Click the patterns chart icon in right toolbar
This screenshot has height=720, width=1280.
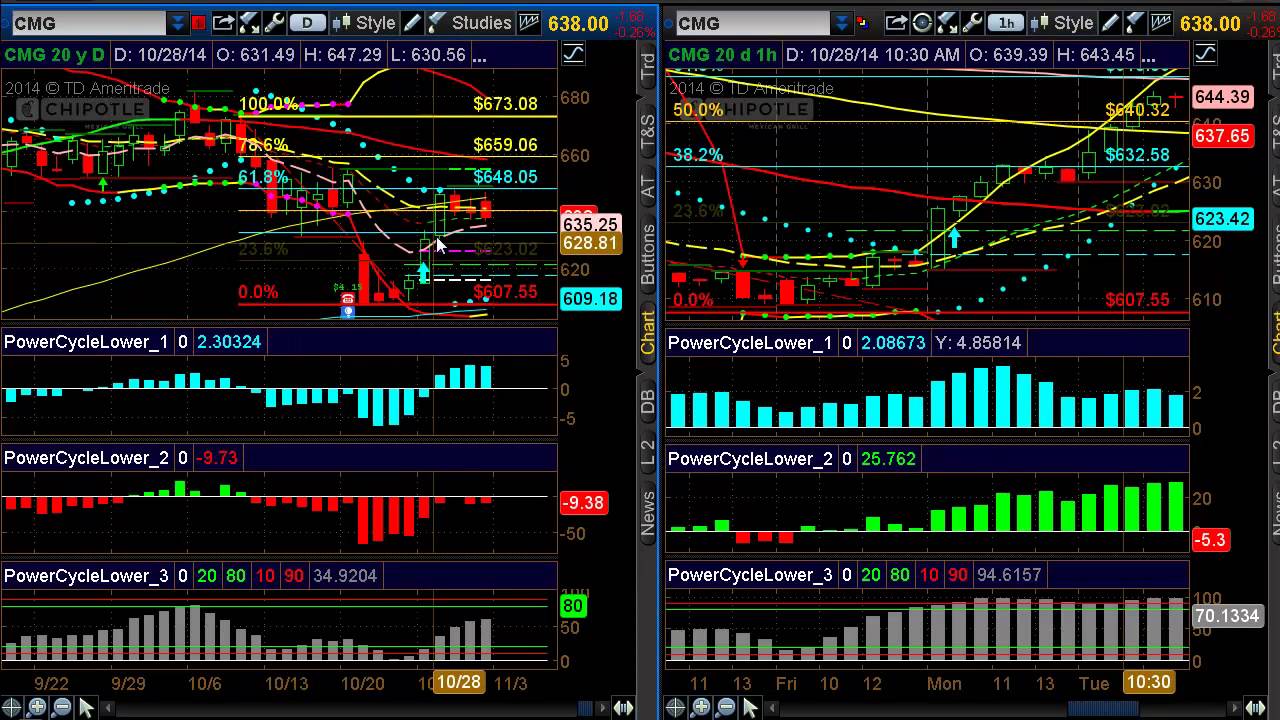(1161, 22)
